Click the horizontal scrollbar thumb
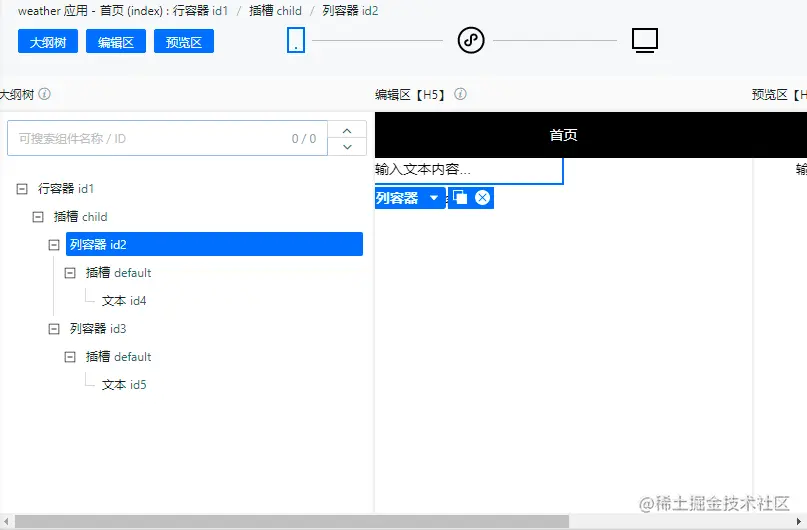 coord(292,521)
